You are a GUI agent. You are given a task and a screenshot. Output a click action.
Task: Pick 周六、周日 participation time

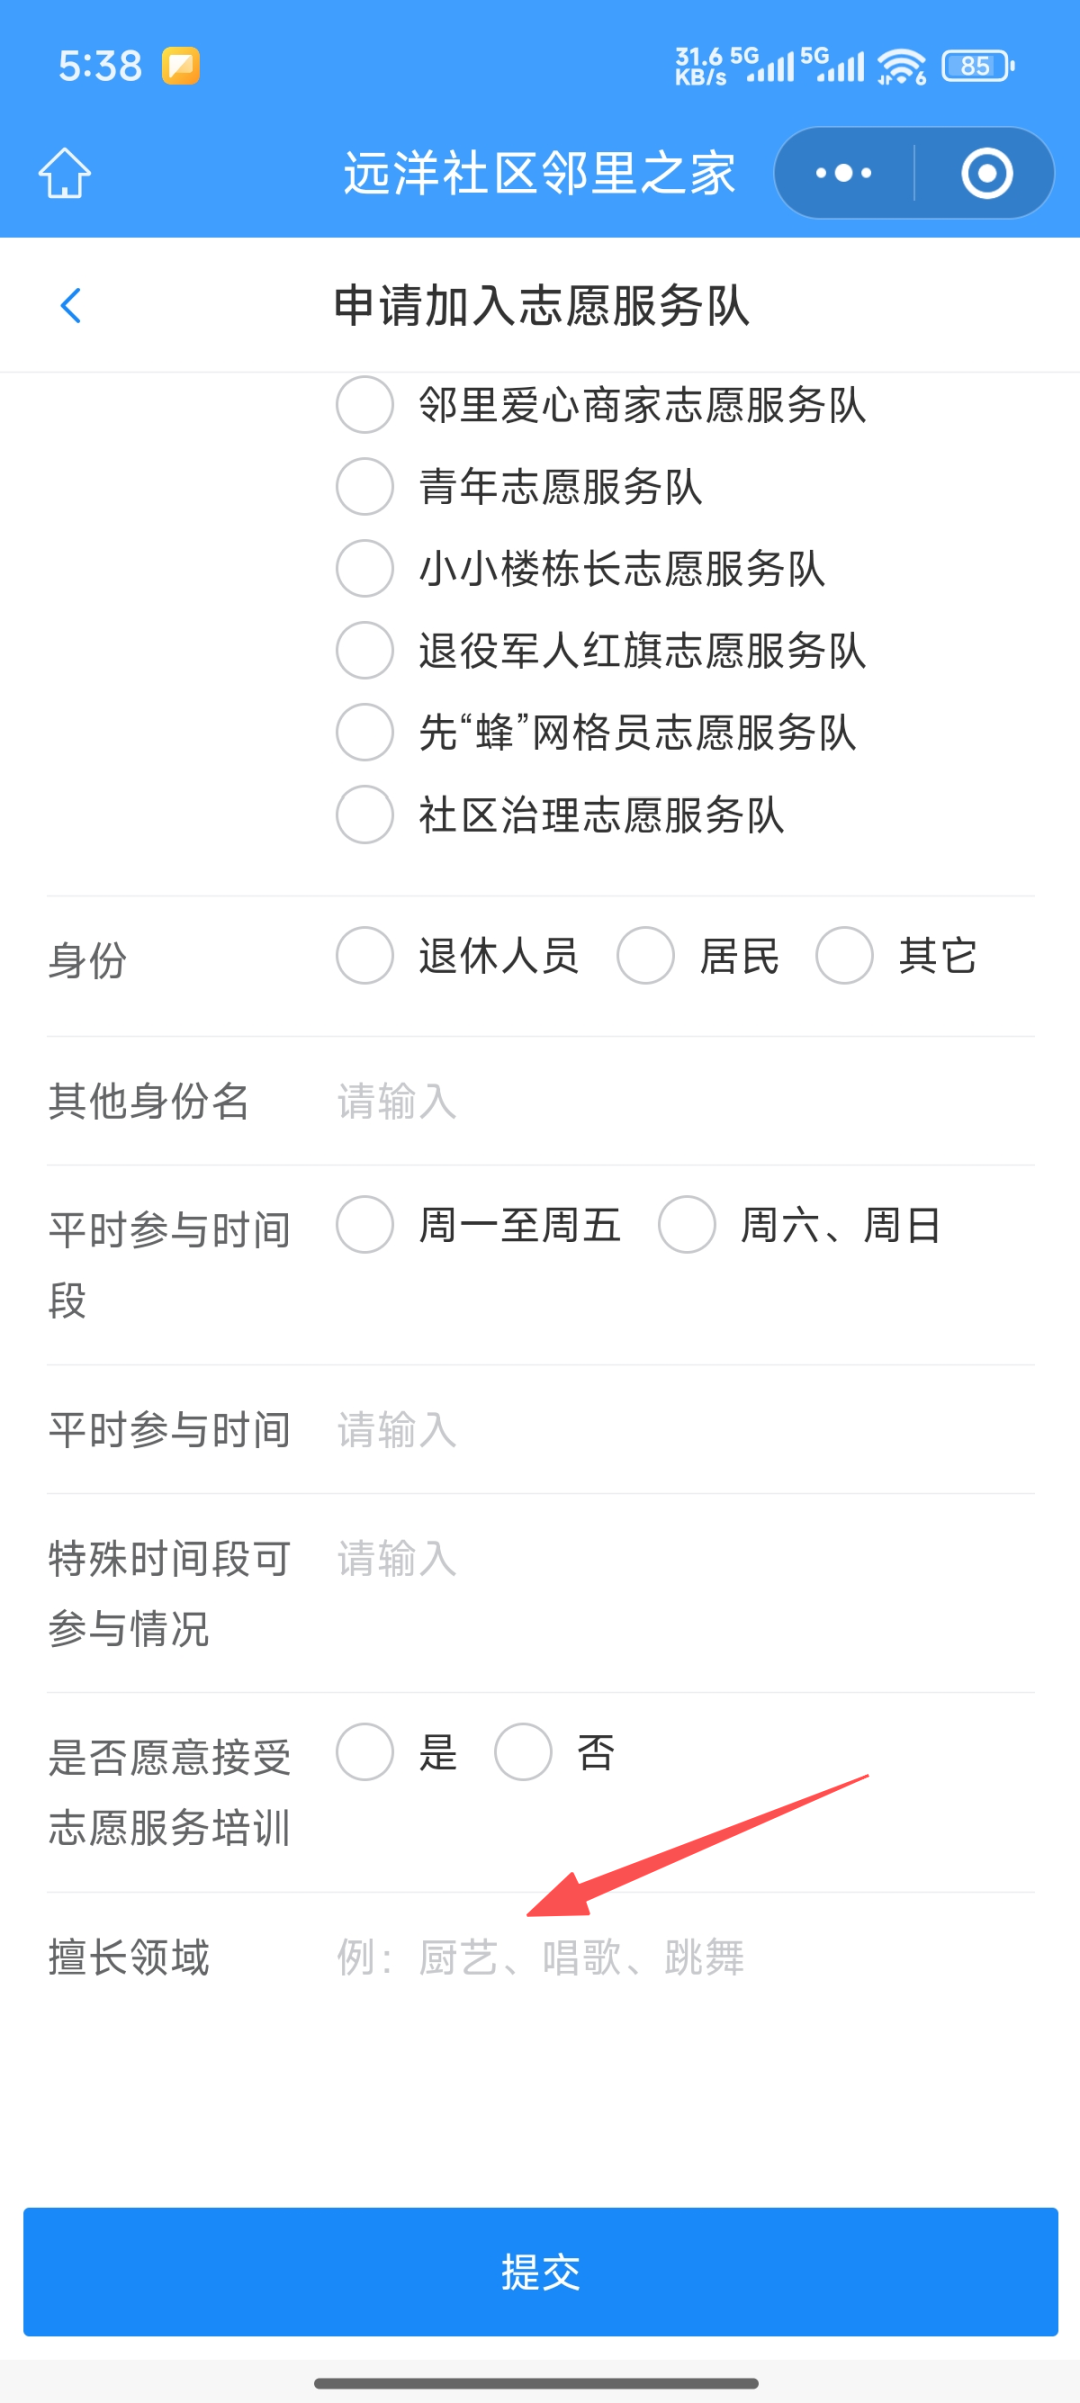pyautogui.click(x=687, y=1225)
